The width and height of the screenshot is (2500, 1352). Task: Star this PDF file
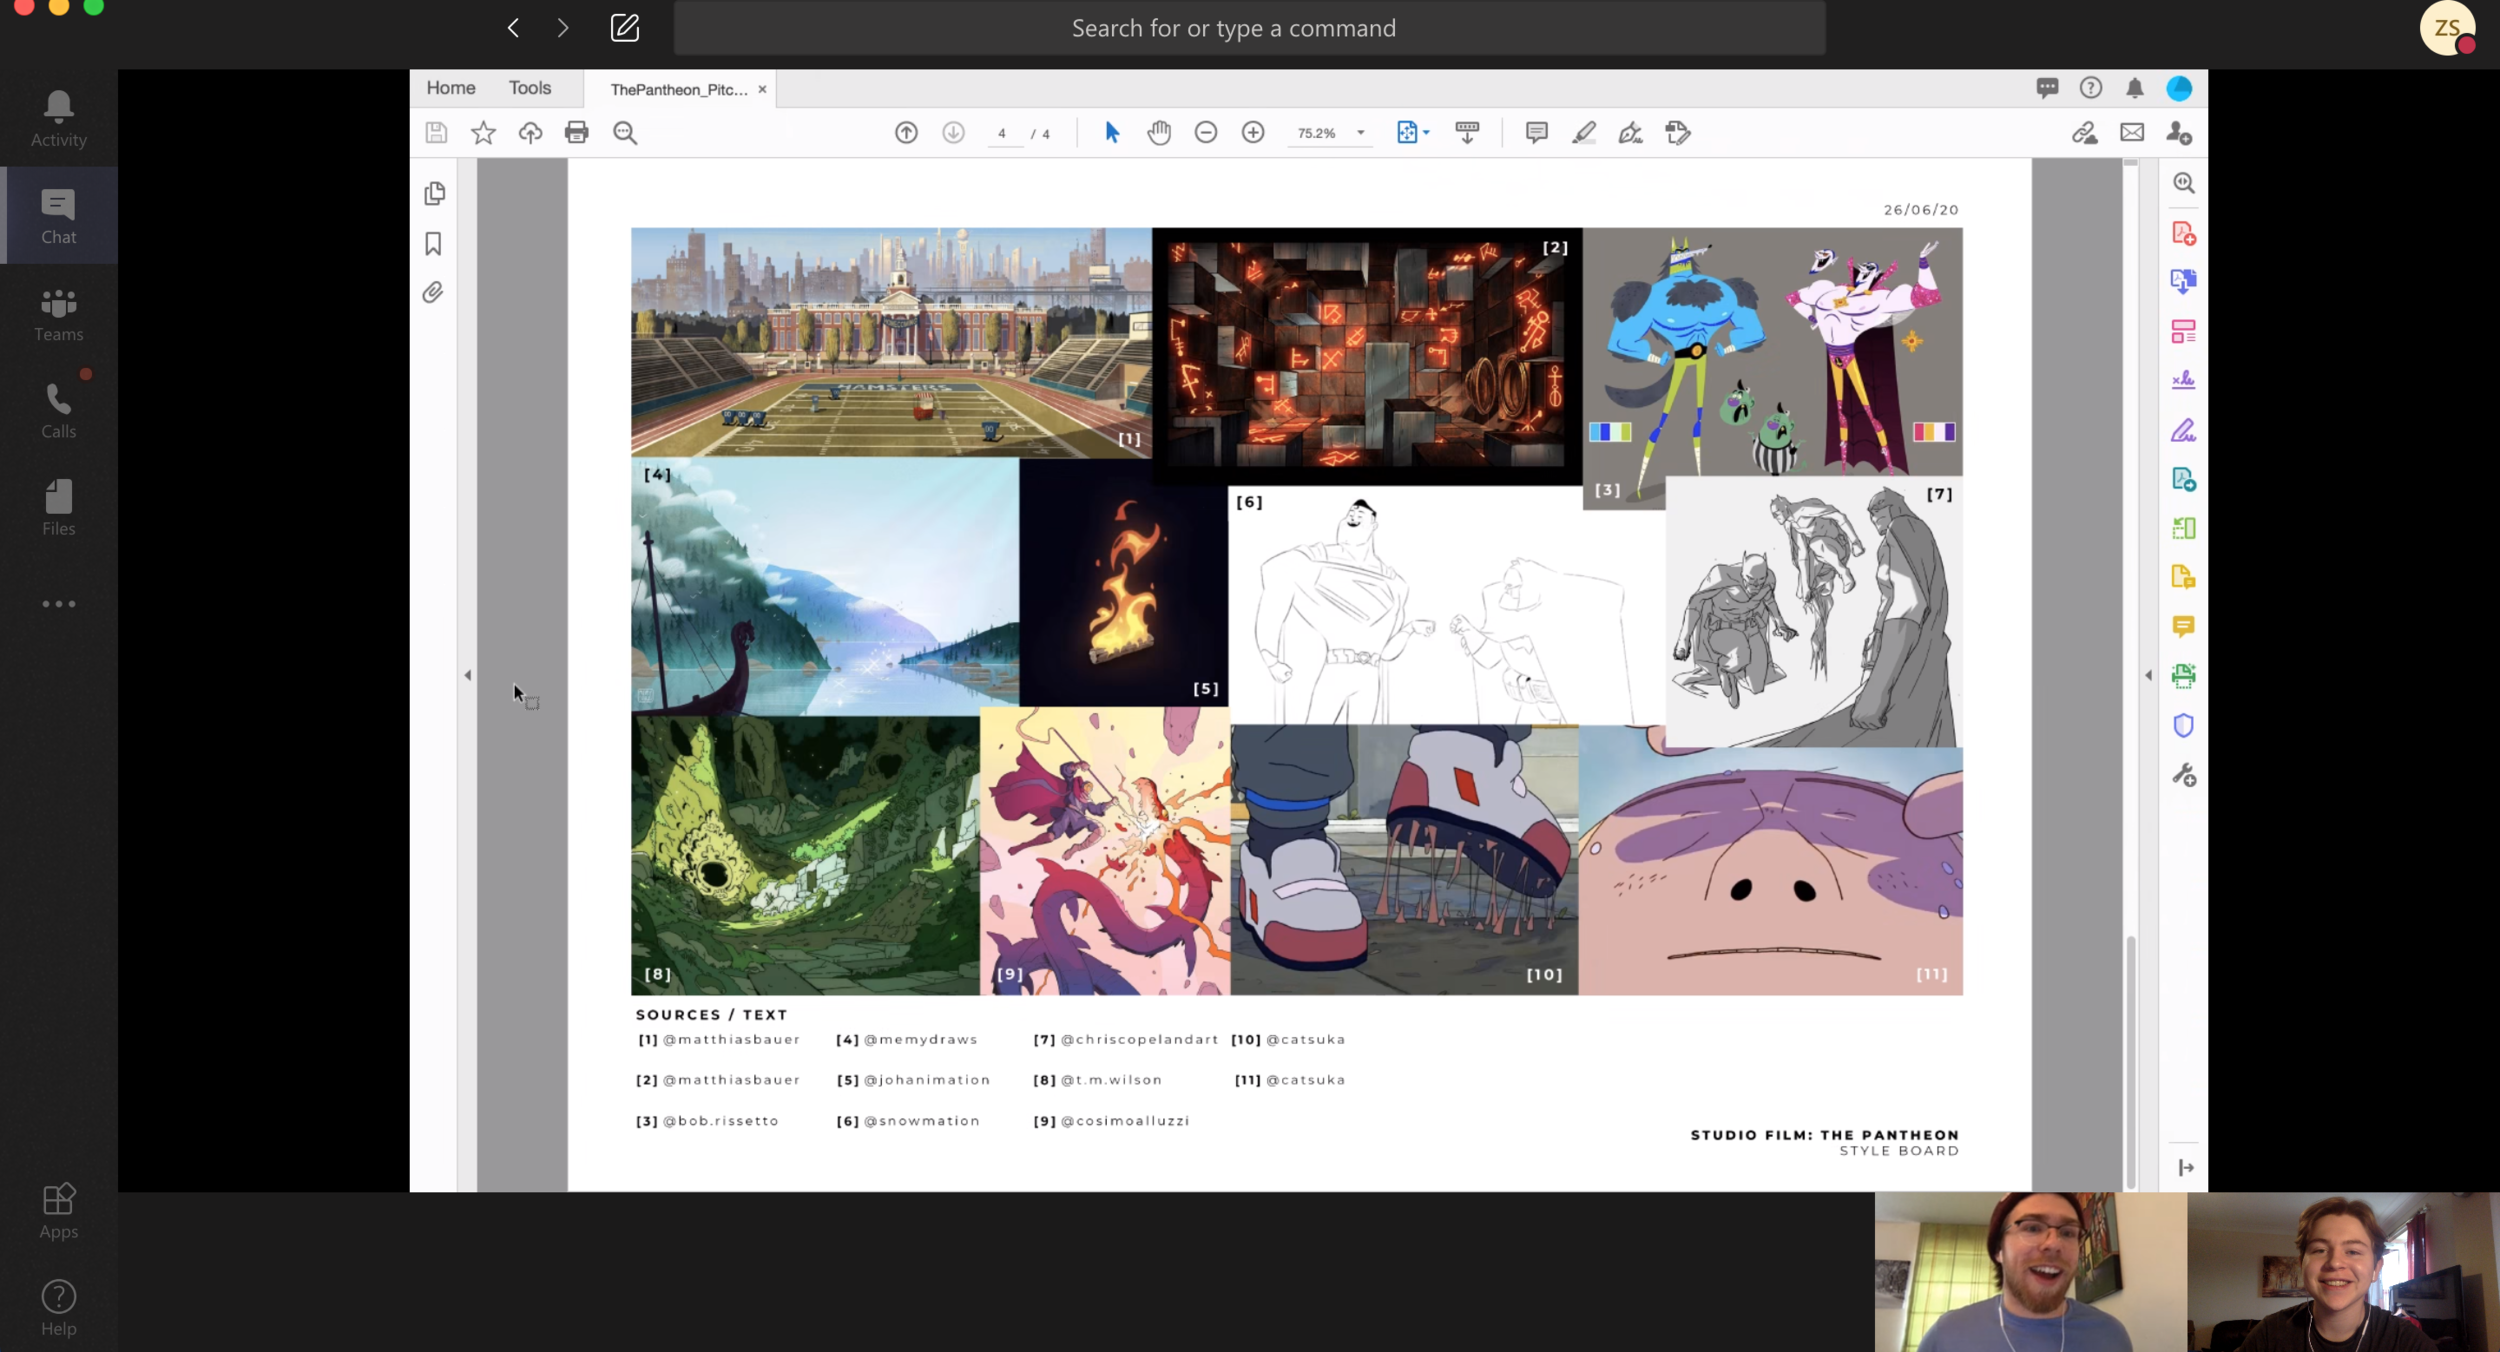(x=483, y=132)
